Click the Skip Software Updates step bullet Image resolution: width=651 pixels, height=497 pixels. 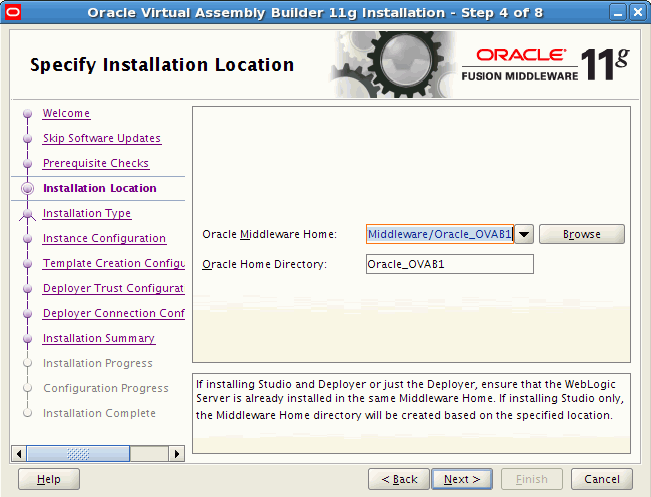pos(27,138)
